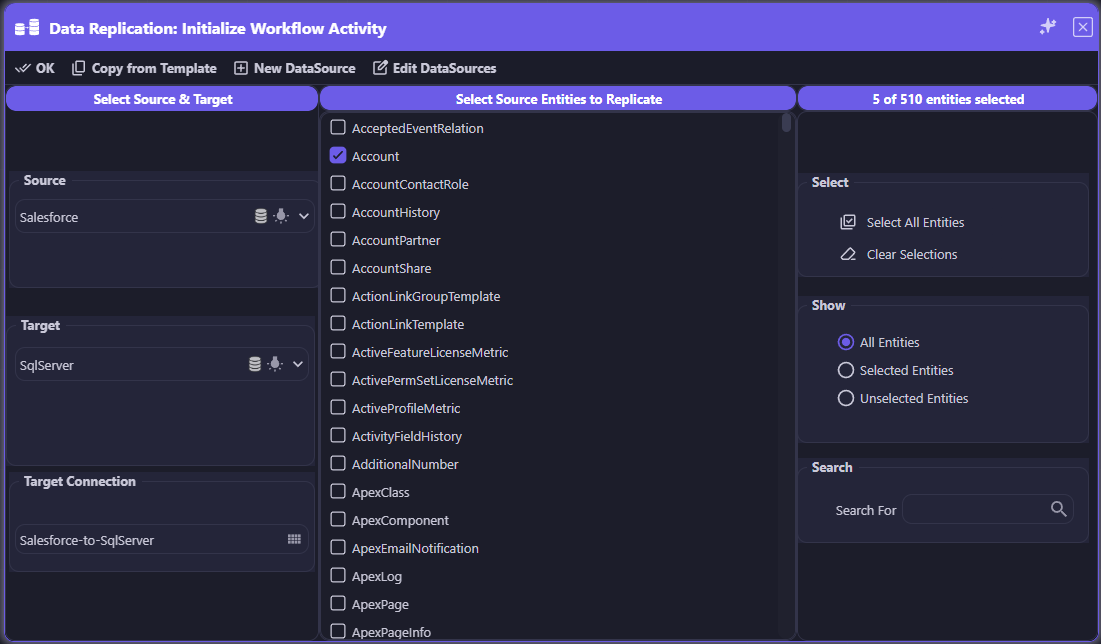This screenshot has width=1101, height=644.
Task: Click the 5 of 510 entities selected header
Action: pos(948,99)
